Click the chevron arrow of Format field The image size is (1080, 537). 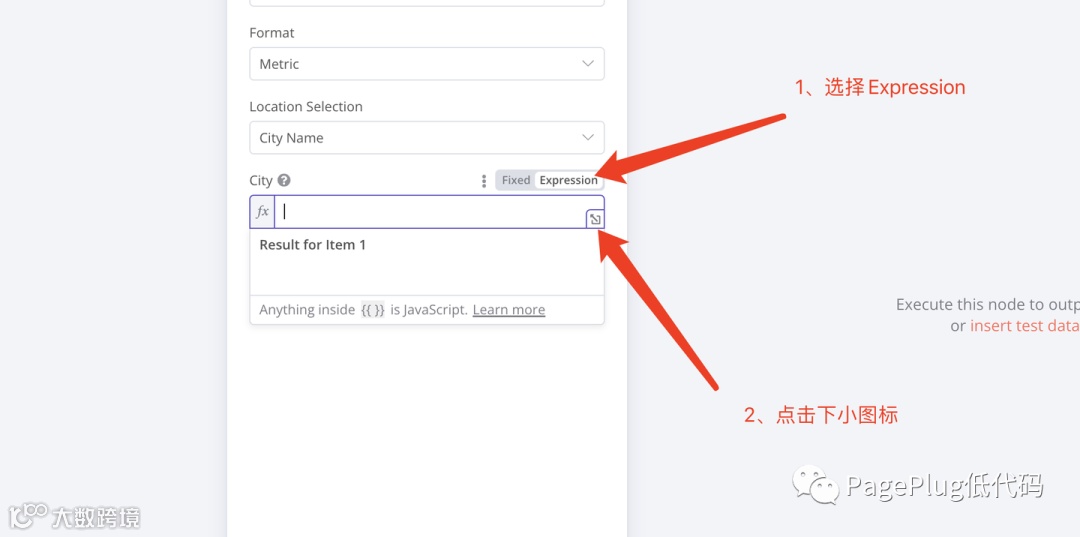pyautogui.click(x=588, y=64)
